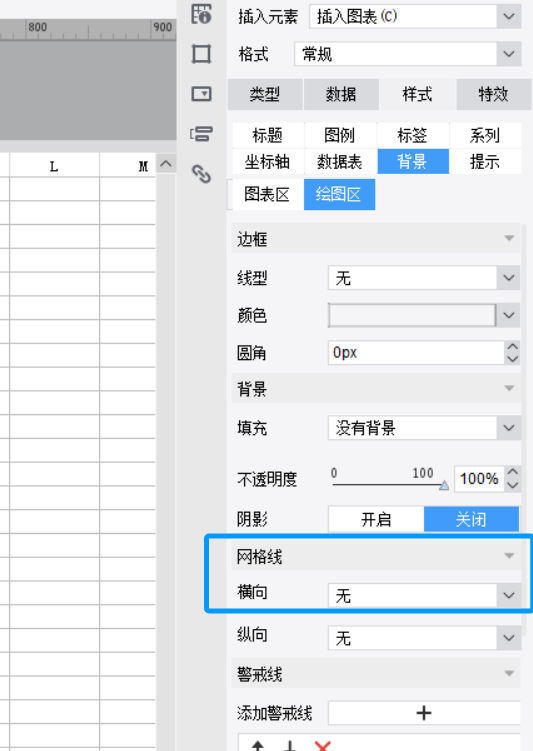Increase the 圆角 radius stepper up arrow

point(513,347)
